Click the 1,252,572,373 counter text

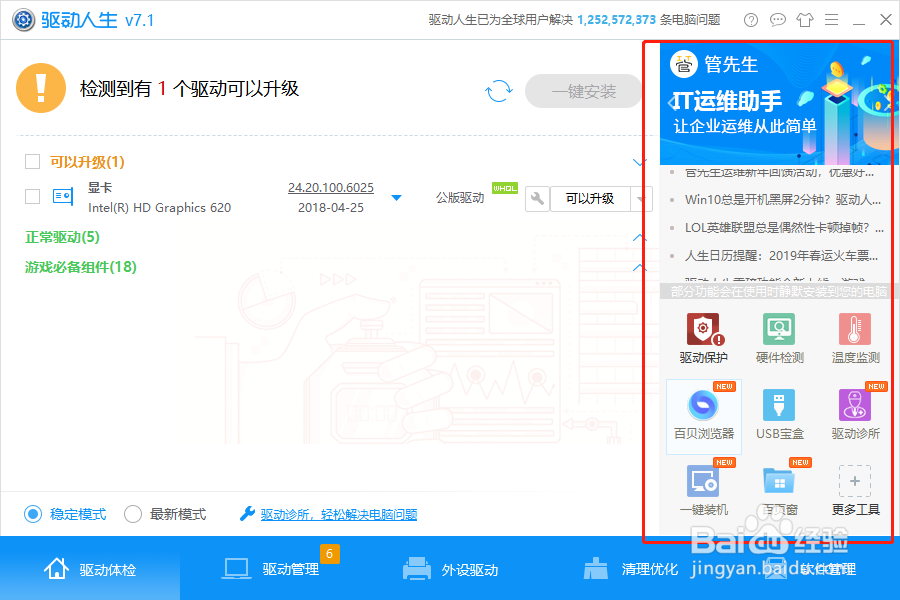[616, 20]
